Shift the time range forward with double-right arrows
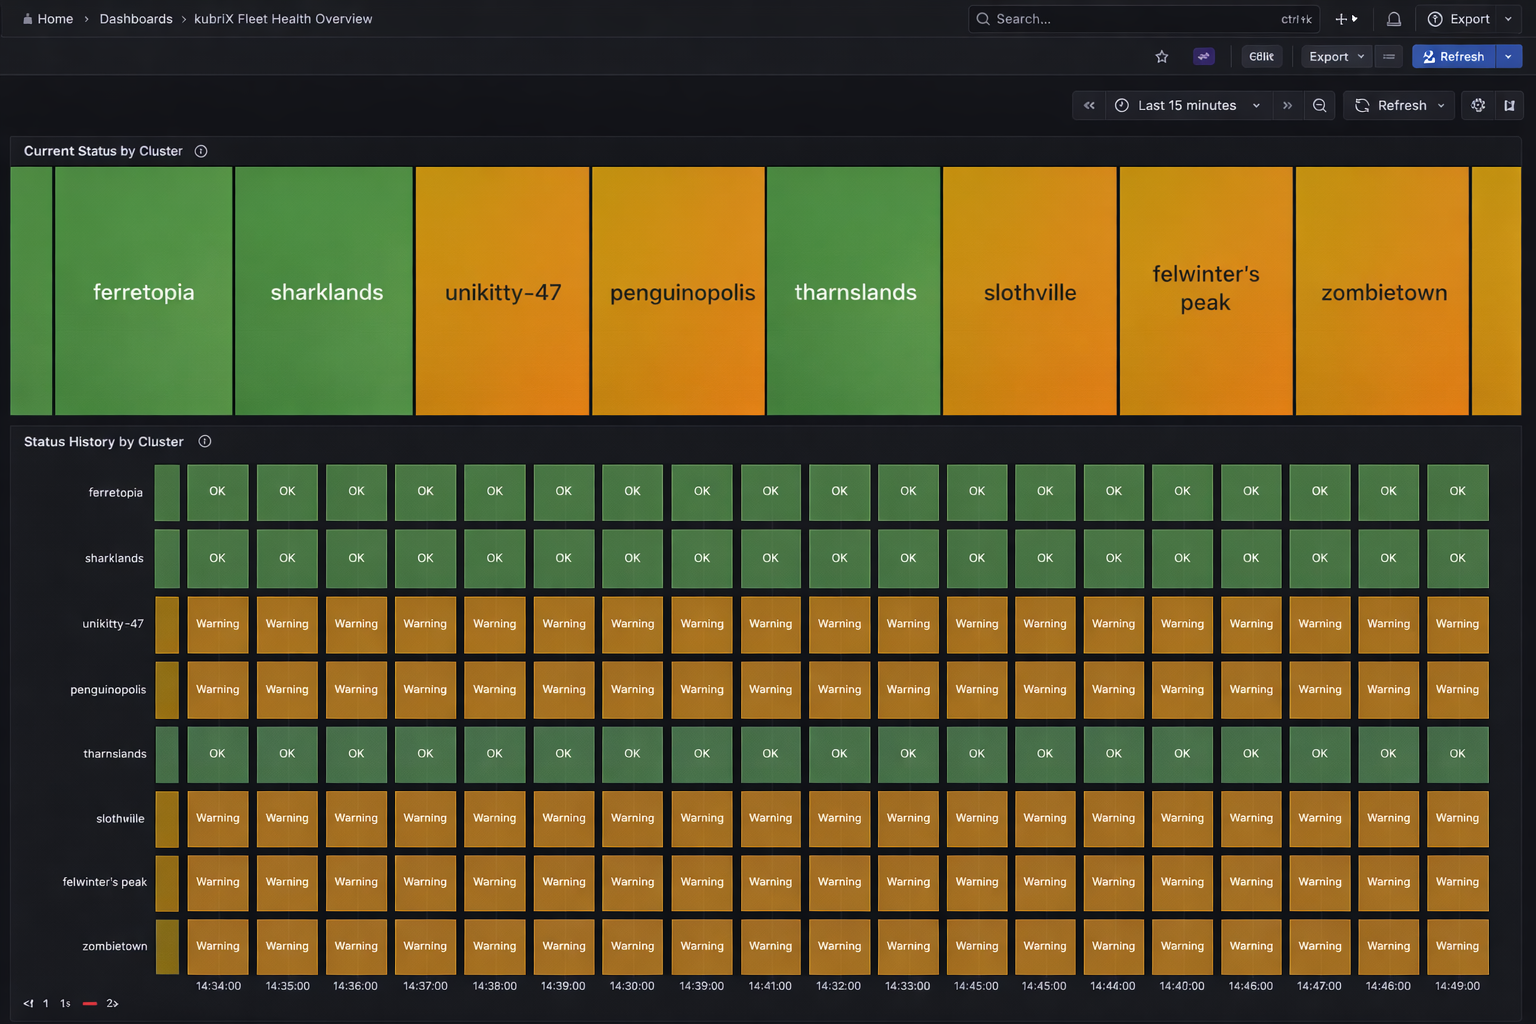Viewport: 1536px width, 1024px height. point(1287,105)
